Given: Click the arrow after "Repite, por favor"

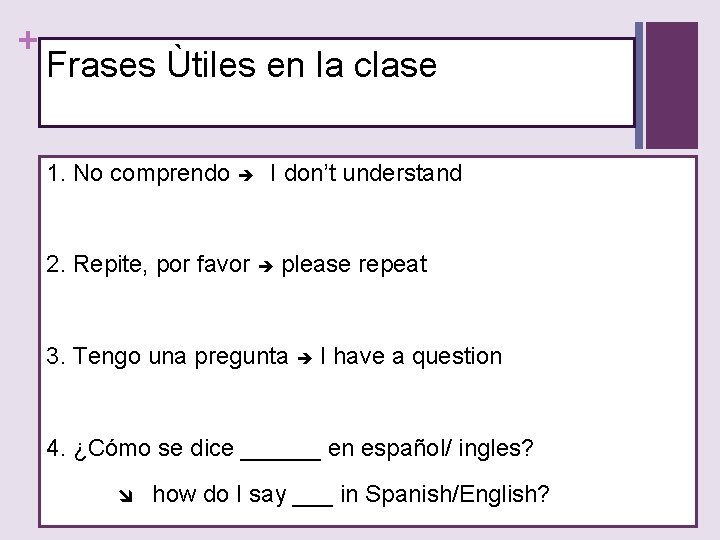Looking at the screenshot, I should (x=265, y=266).
